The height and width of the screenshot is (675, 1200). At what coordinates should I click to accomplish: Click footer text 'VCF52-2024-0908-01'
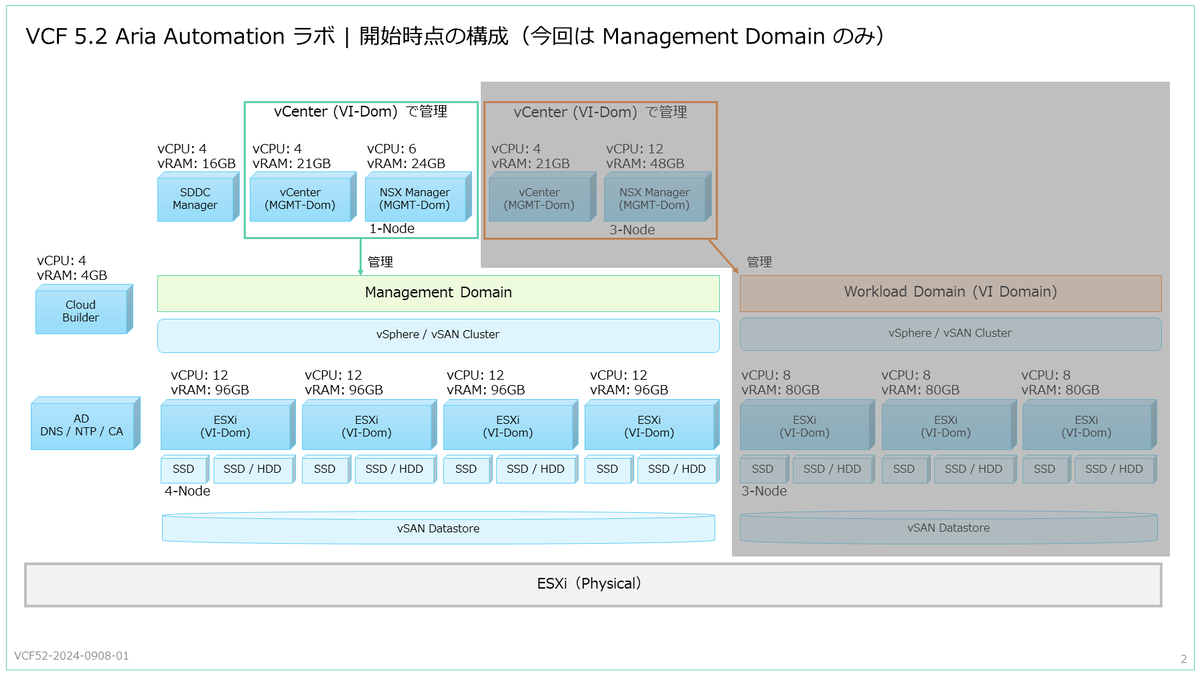(x=72, y=656)
